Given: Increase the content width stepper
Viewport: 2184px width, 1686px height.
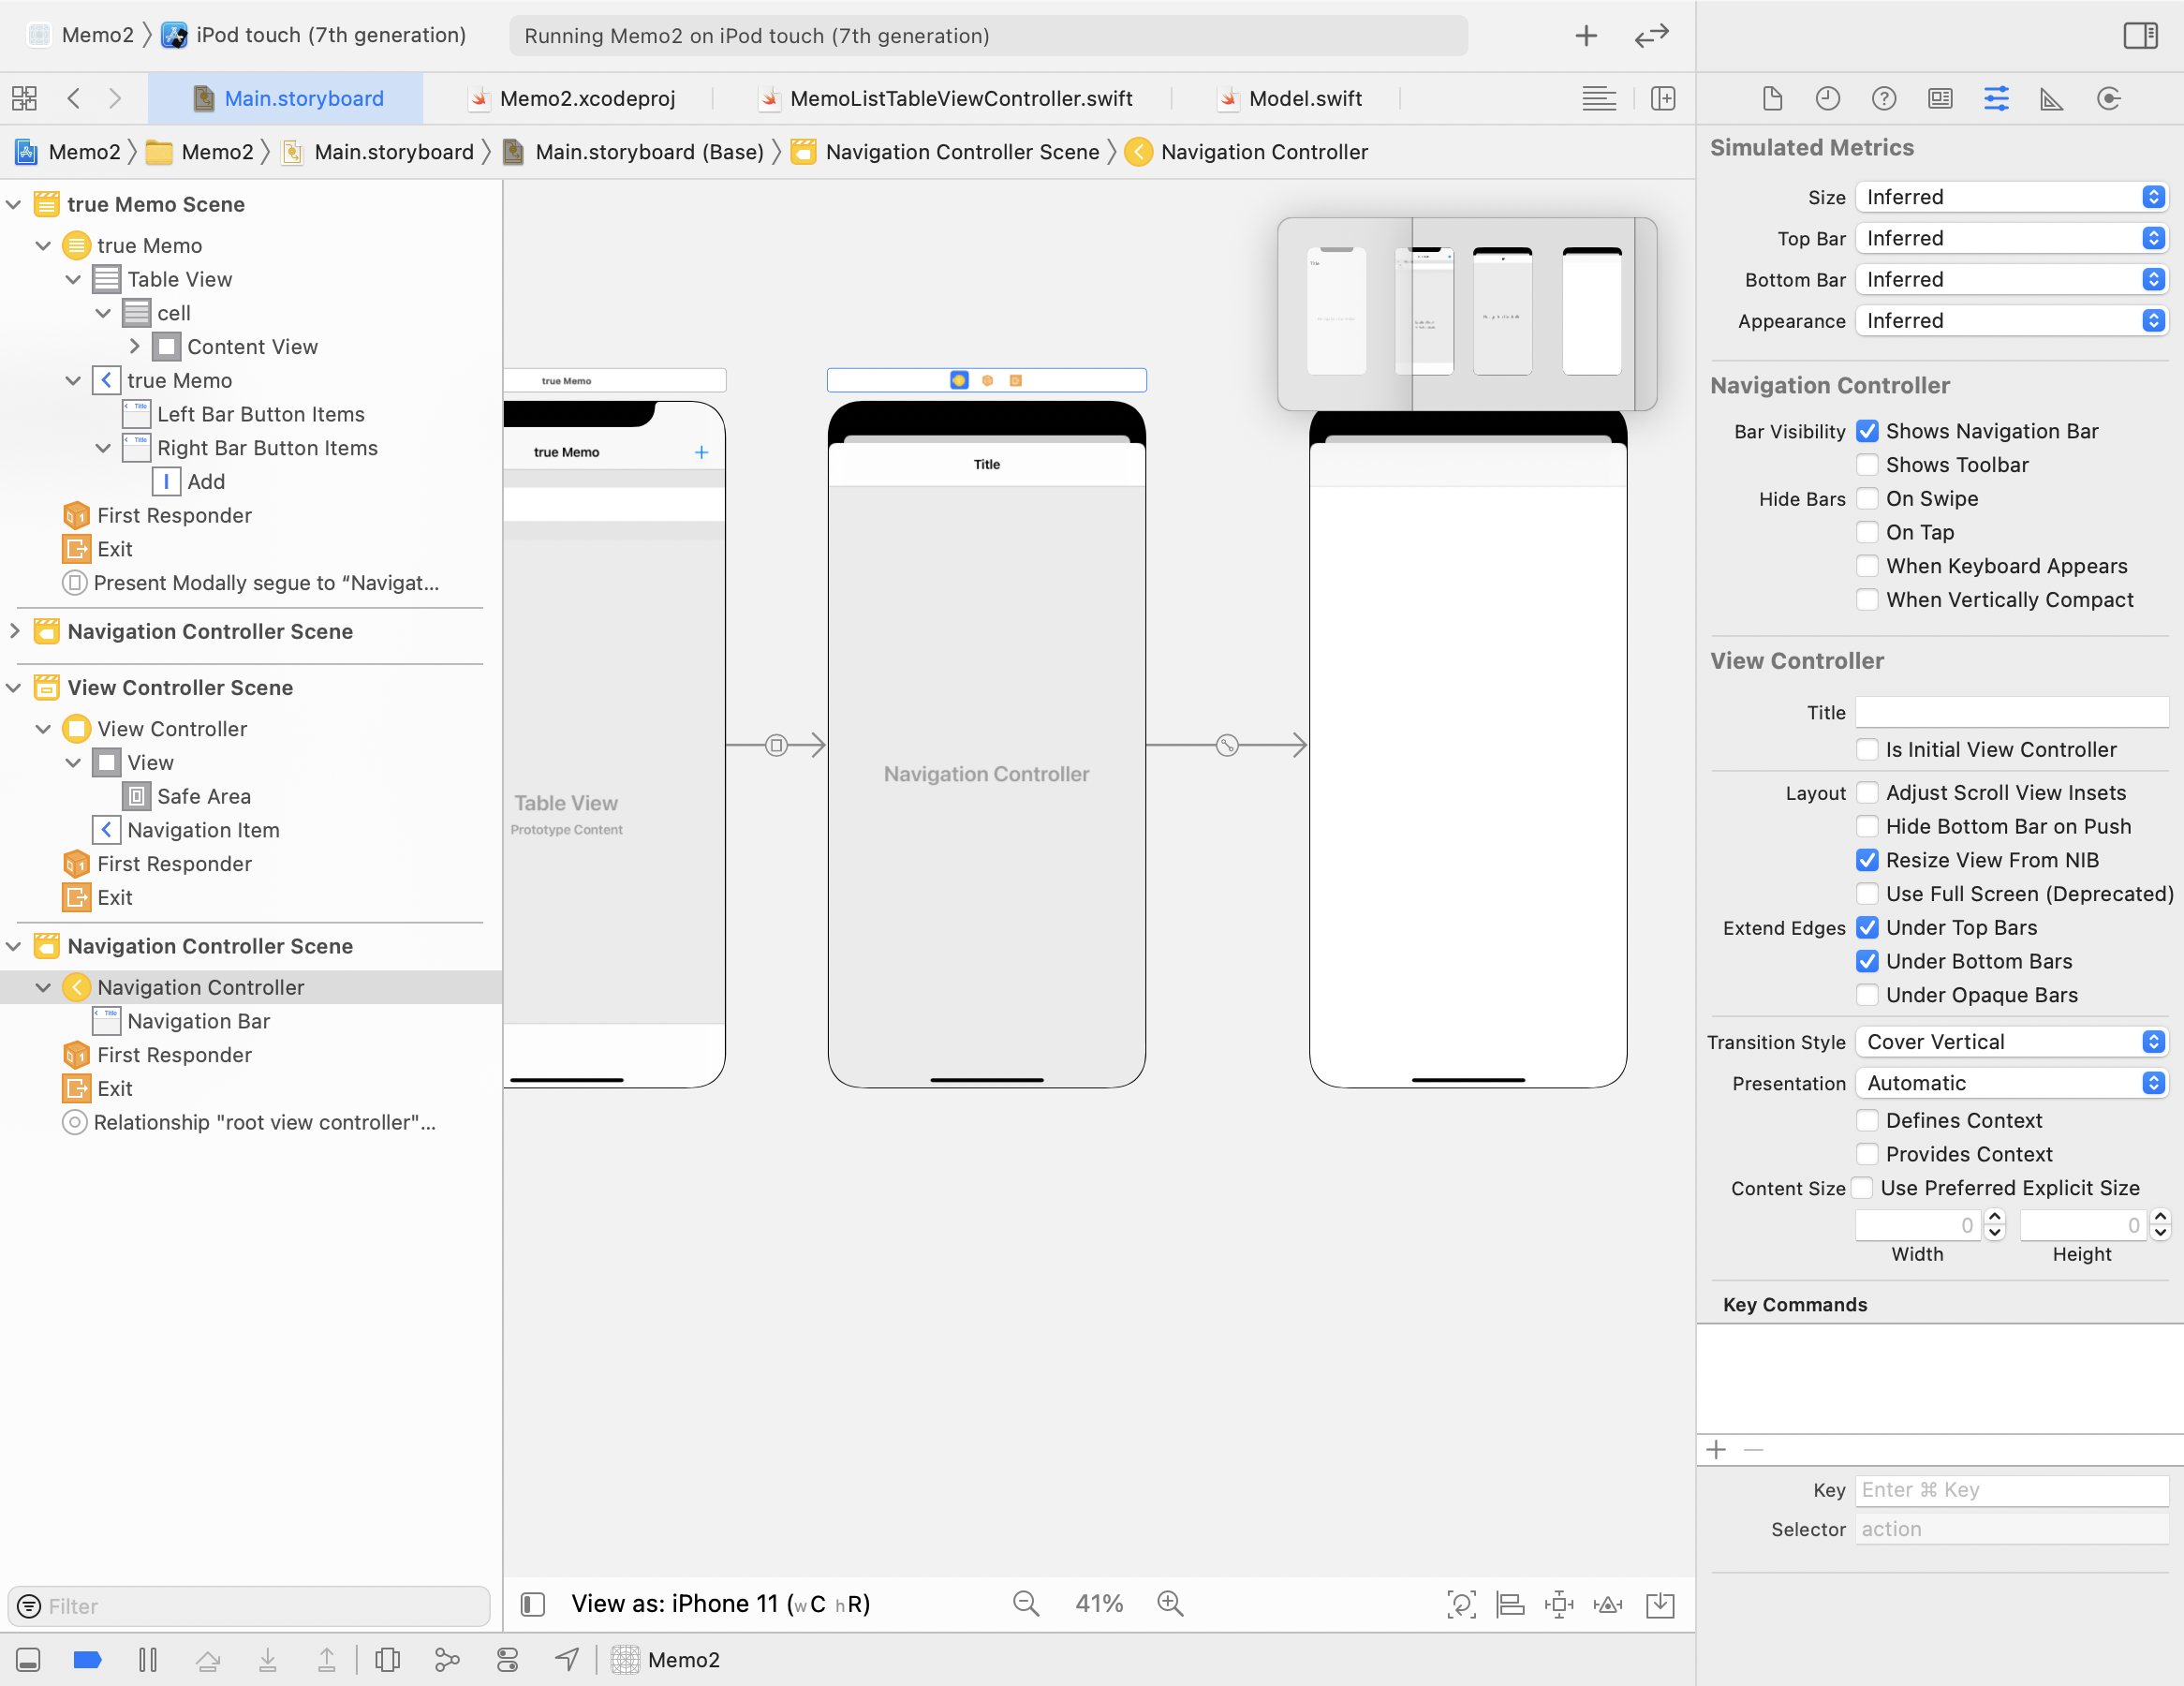Looking at the screenshot, I should (x=1995, y=1217).
